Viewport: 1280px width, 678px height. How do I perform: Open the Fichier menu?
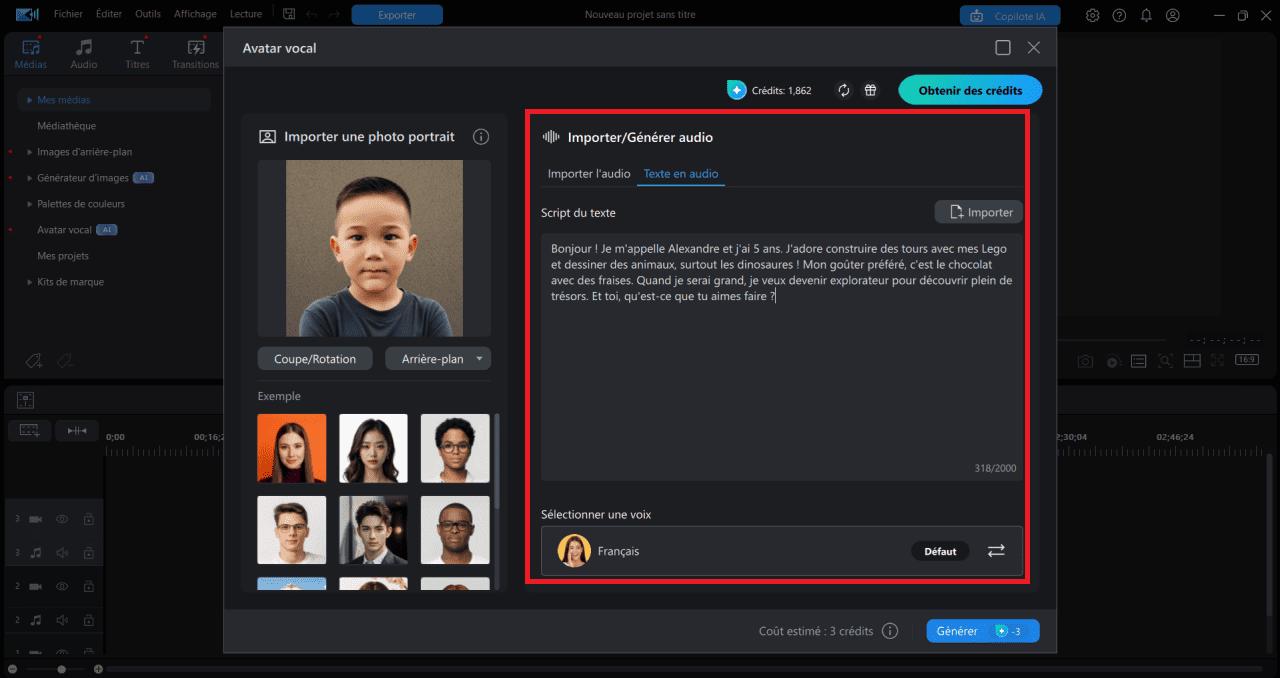pos(68,14)
